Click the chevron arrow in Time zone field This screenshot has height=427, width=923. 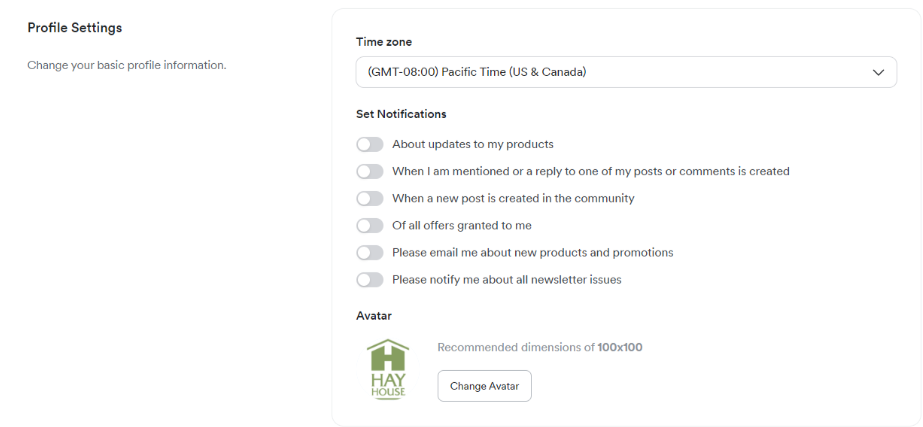click(x=878, y=72)
